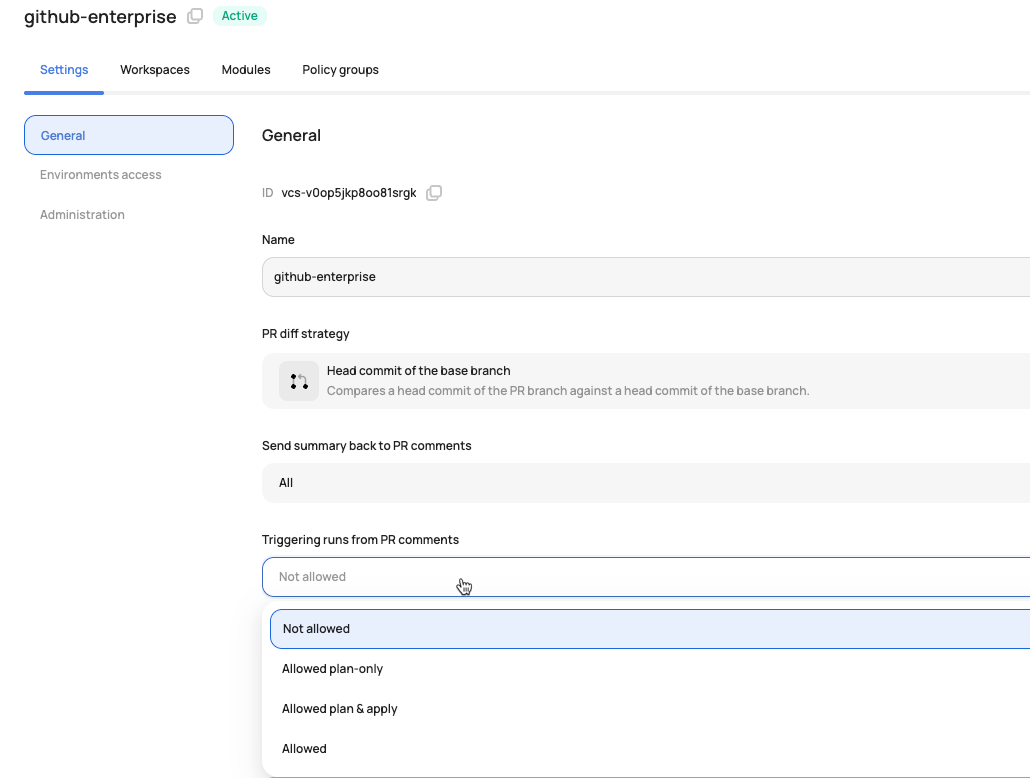The height and width of the screenshot is (778, 1030).
Task: Open the Administration section
Action: tap(82, 215)
